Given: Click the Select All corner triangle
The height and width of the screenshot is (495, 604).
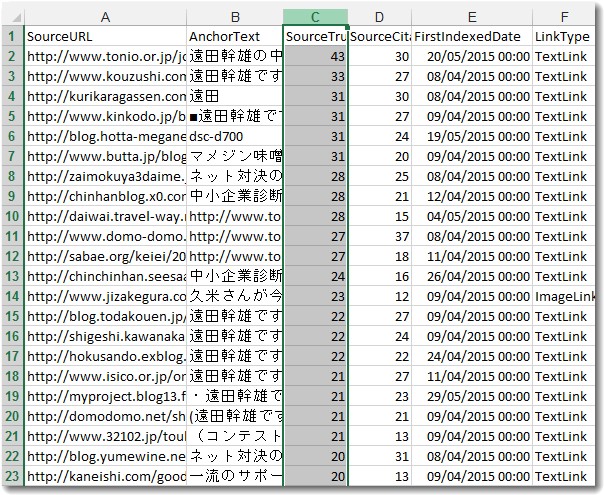Looking at the screenshot, I should coord(12,17).
